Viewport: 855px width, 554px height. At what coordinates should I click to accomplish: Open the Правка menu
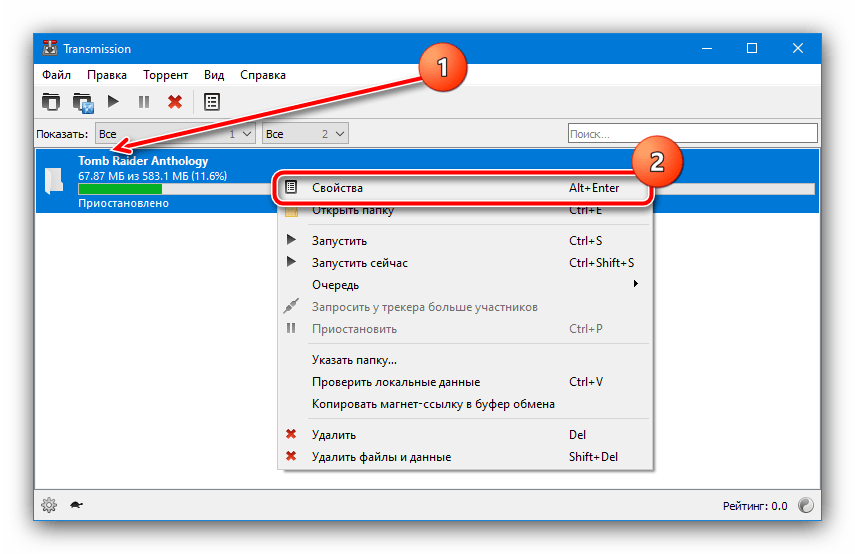point(107,75)
